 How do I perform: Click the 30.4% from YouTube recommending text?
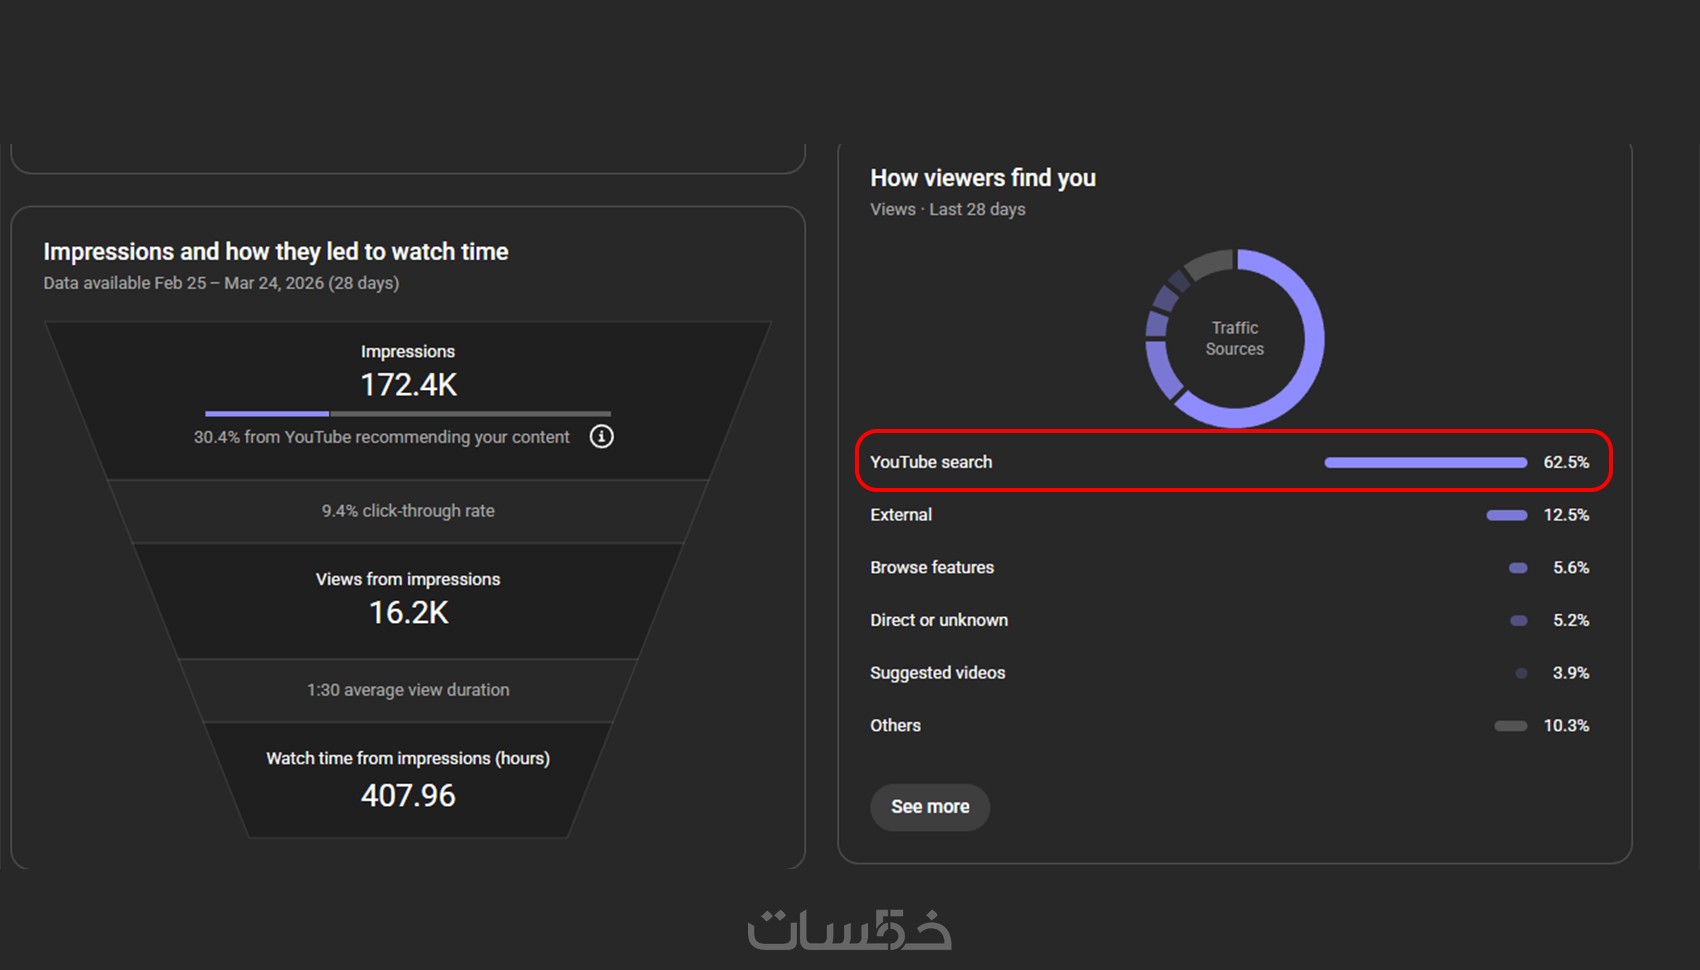(382, 437)
